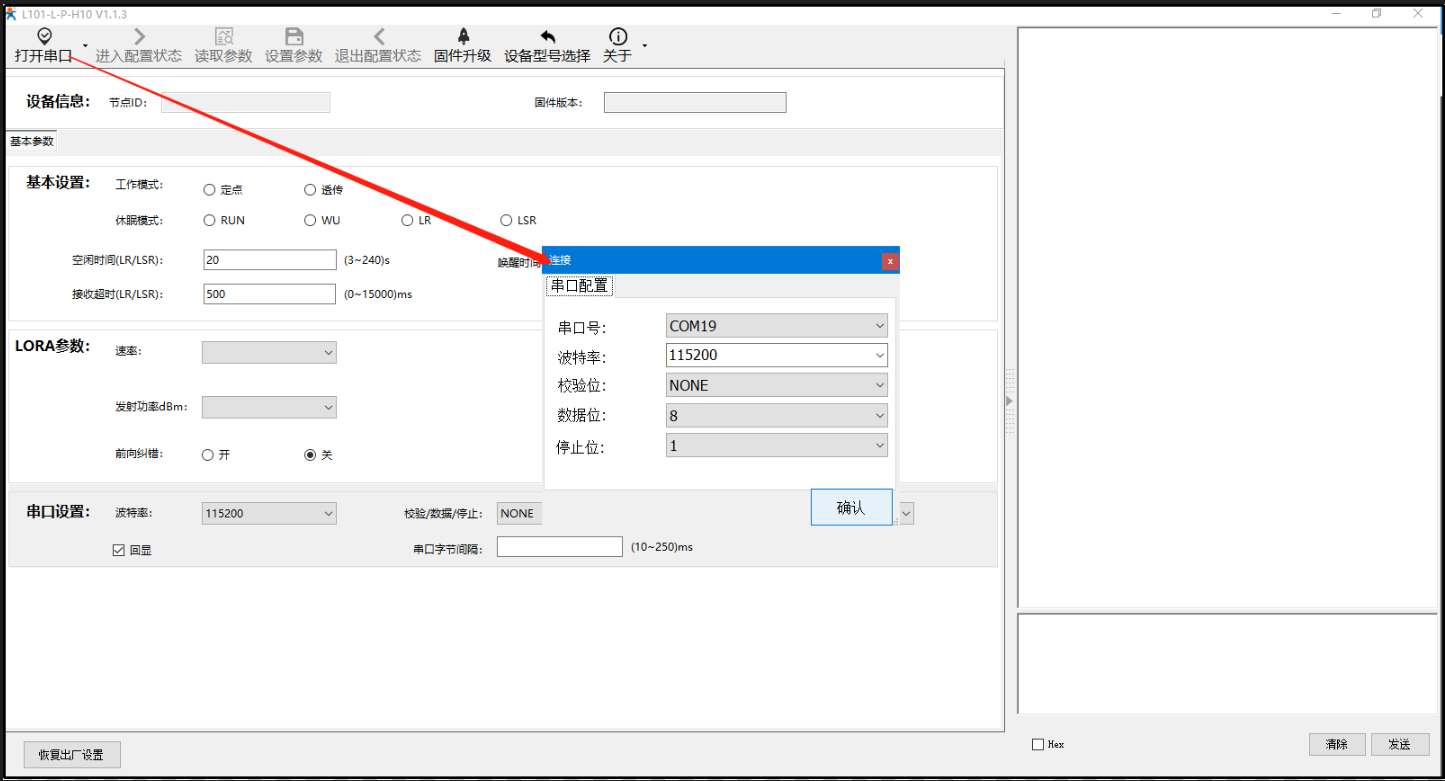Image resolution: width=1445 pixels, height=781 pixels.
Task: Click the 退出配置状态 toolbar icon
Action: click(x=378, y=37)
